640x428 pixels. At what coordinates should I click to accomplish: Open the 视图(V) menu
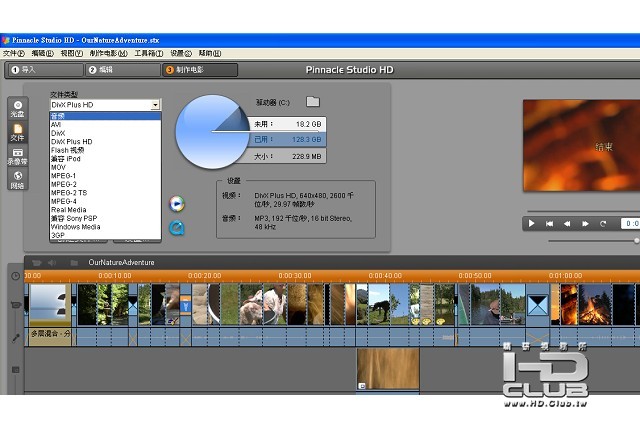pyautogui.click(x=72, y=53)
